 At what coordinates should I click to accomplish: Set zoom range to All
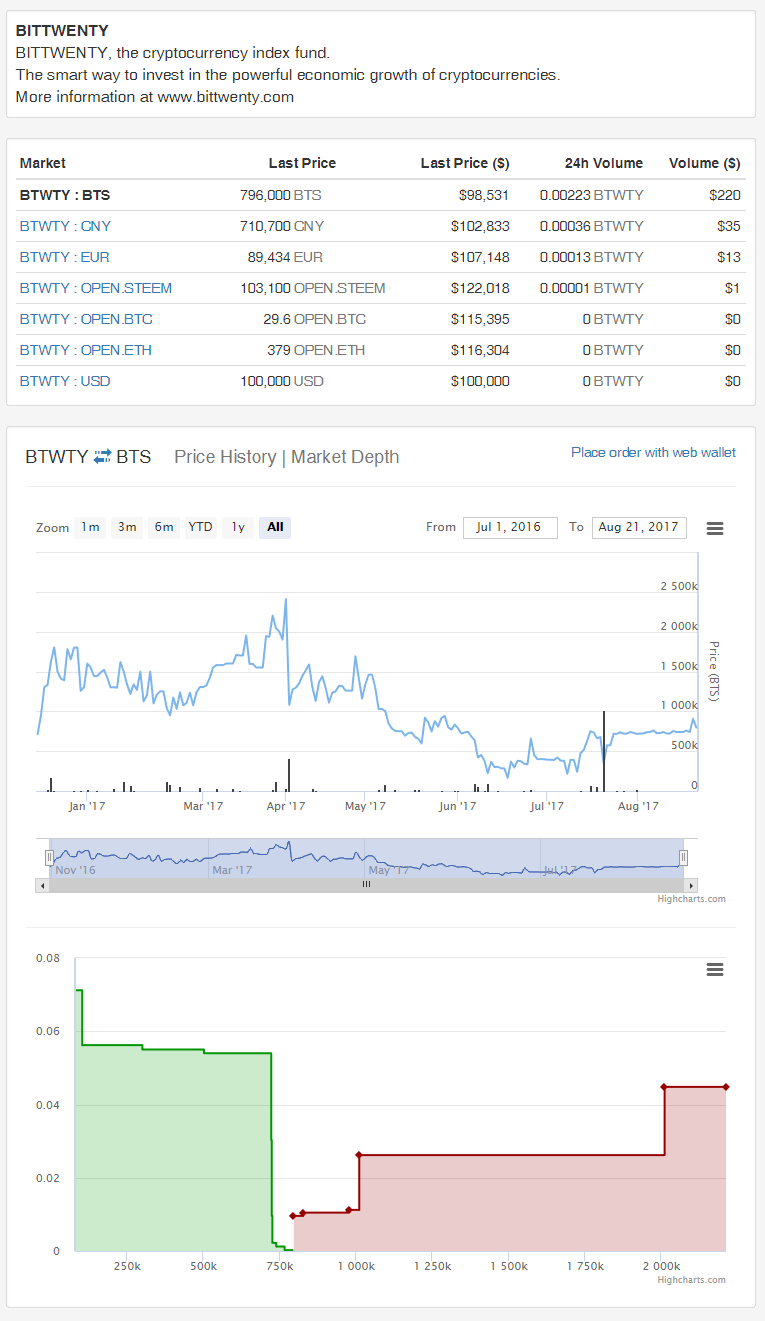pyautogui.click(x=275, y=527)
